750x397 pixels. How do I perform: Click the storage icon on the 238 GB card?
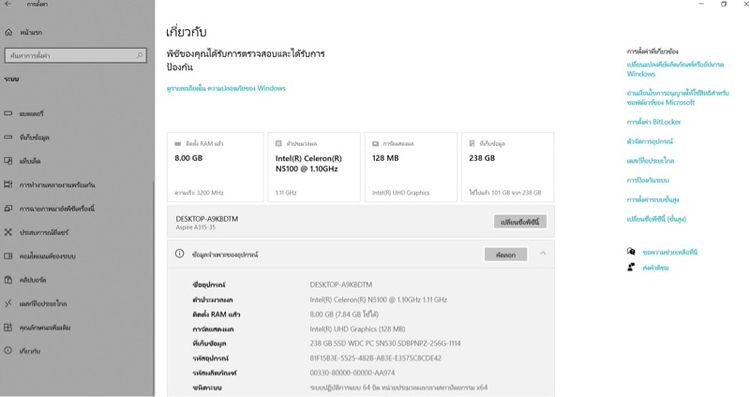[472, 143]
